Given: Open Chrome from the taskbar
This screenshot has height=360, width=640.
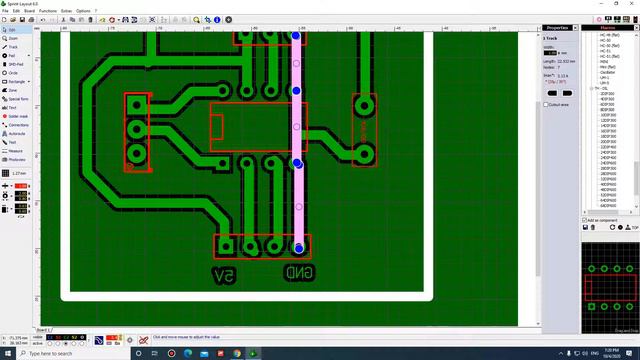Looking at the screenshot, I should click(237, 353).
